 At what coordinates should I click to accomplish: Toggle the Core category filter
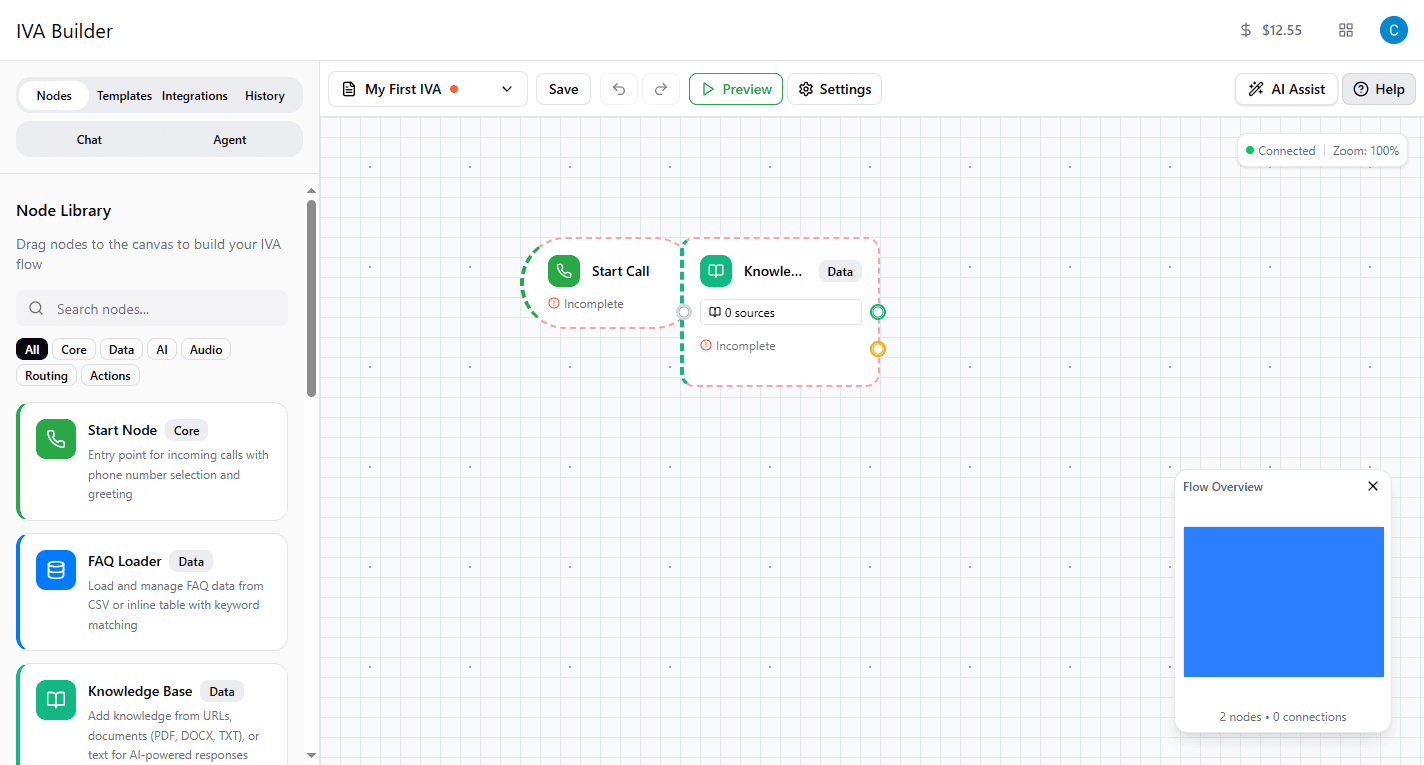click(x=73, y=349)
